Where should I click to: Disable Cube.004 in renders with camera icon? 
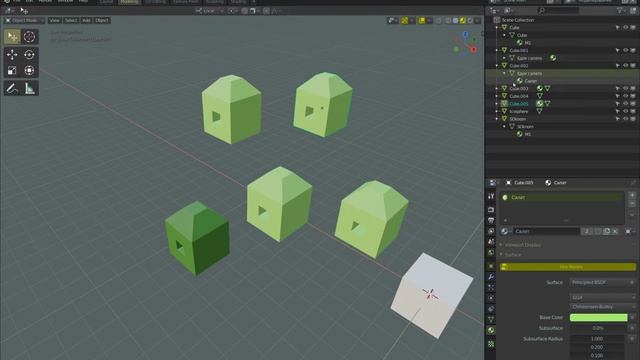point(633,96)
